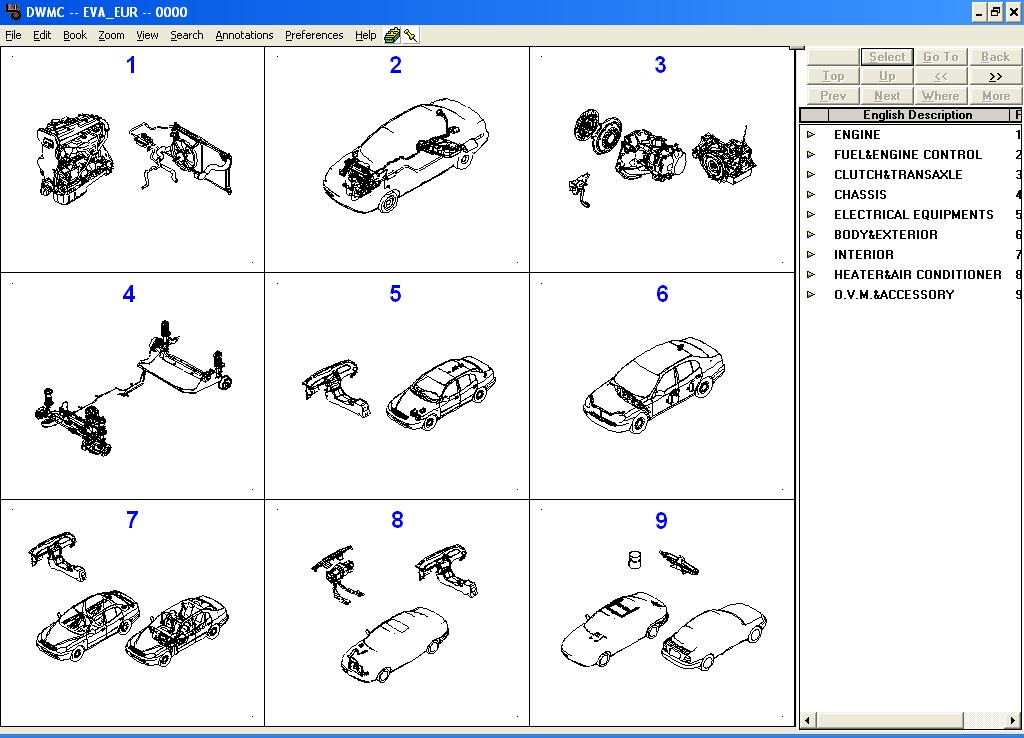Screen dimensions: 1024x738
Task: Expand the HEATER&AIR CONDITIONER row arrow
Action: pyautogui.click(x=811, y=274)
